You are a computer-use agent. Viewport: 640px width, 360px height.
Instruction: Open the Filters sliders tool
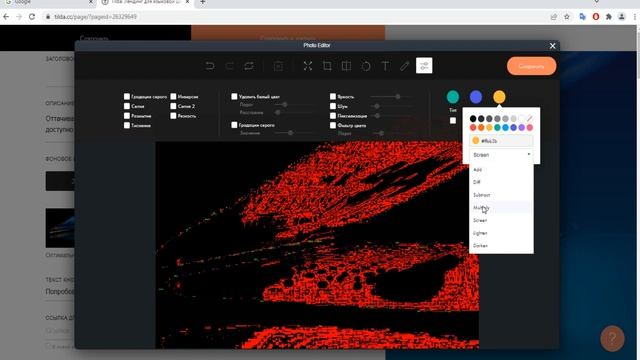click(x=424, y=66)
